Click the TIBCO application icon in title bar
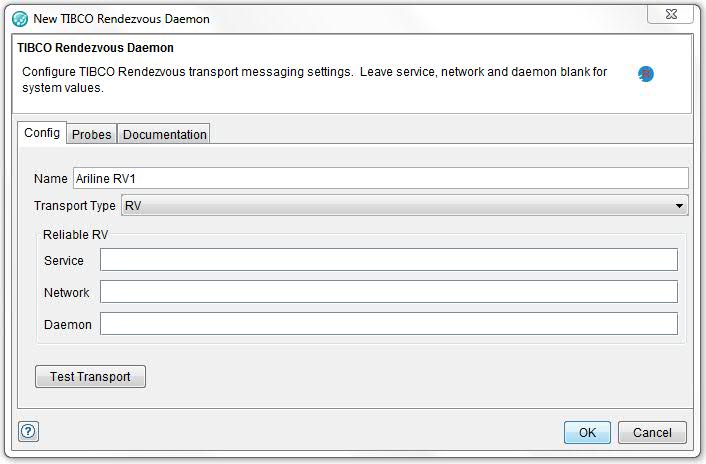This screenshot has width=706, height=464. click(19, 19)
